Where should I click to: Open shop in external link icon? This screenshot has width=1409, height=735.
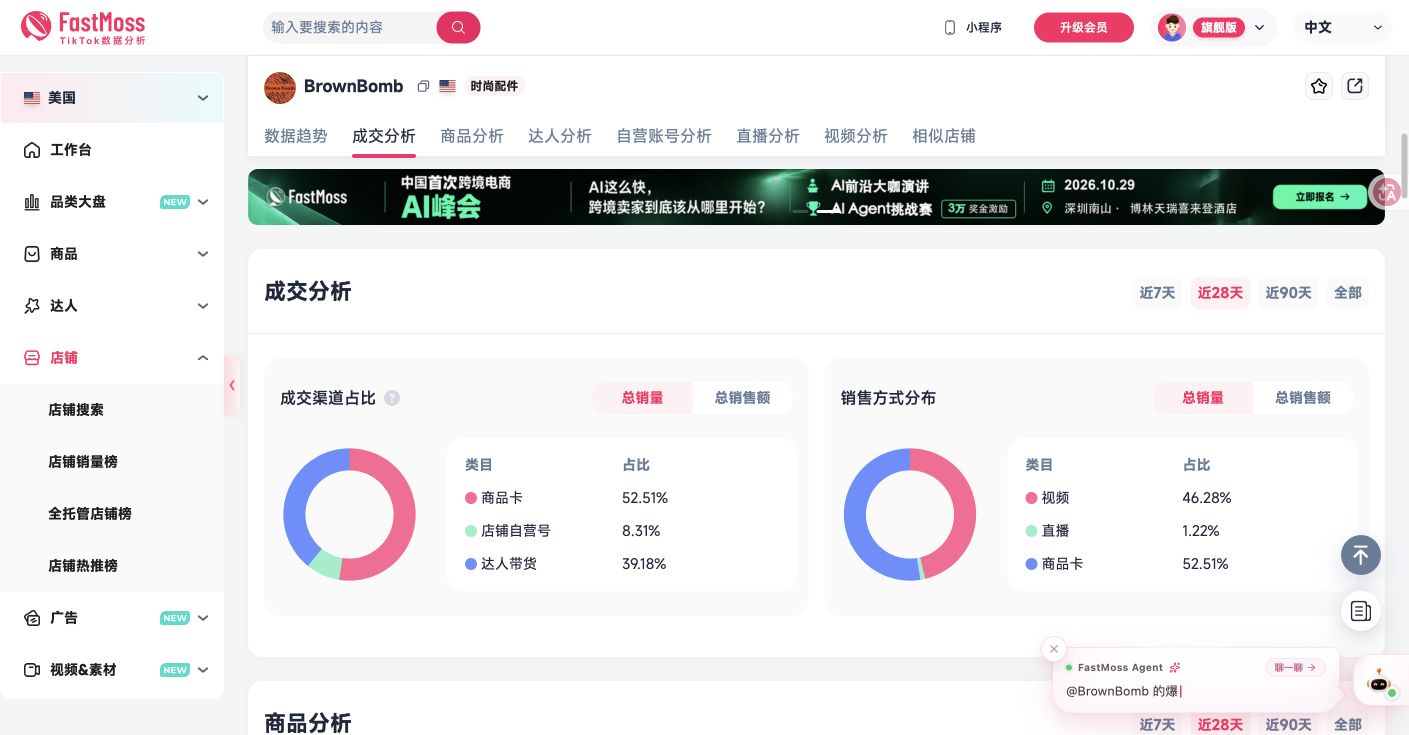pyautogui.click(x=1355, y=86)
